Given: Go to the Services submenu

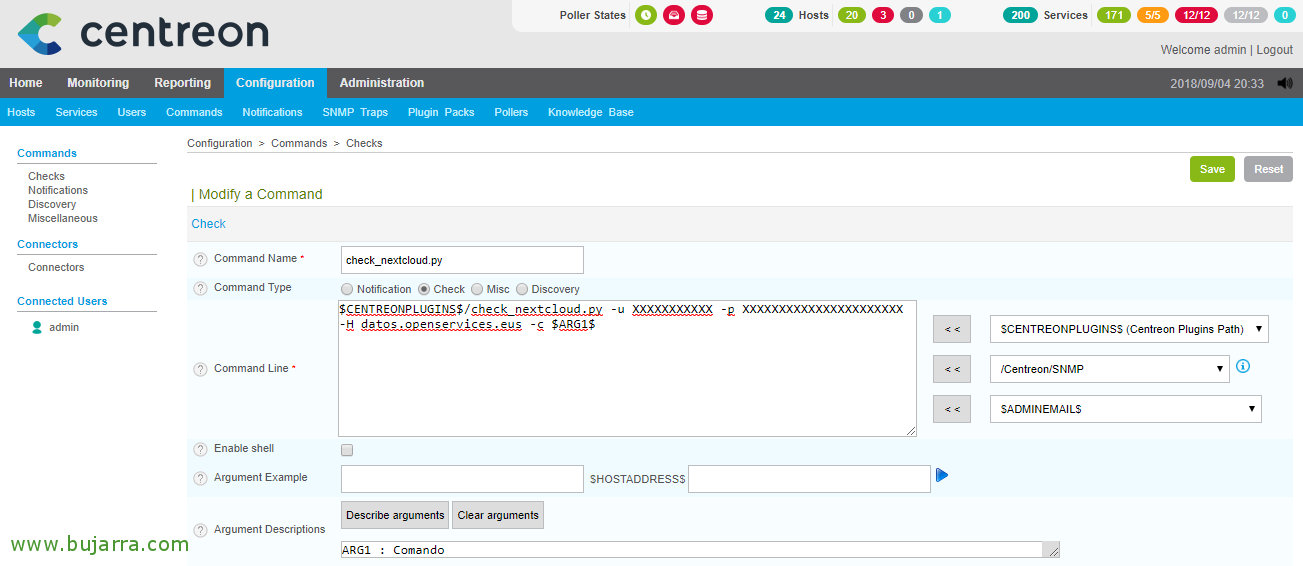Looking at the screenshot, I should point(76,112).
